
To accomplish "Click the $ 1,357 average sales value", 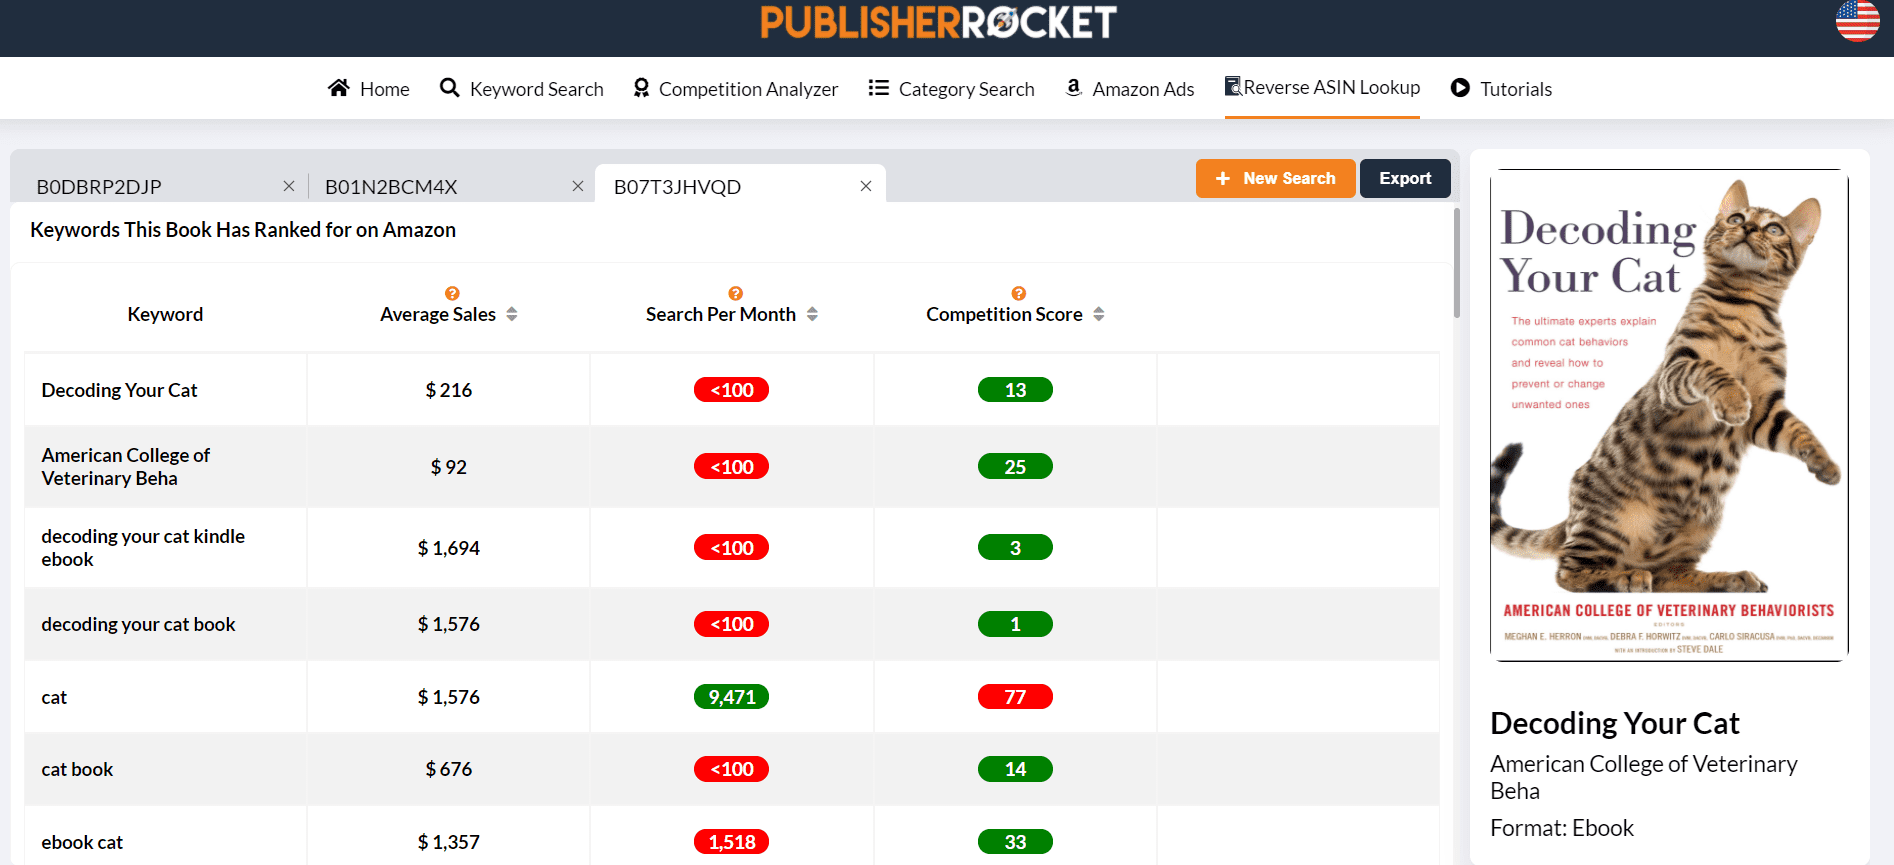I will point(448,842).
